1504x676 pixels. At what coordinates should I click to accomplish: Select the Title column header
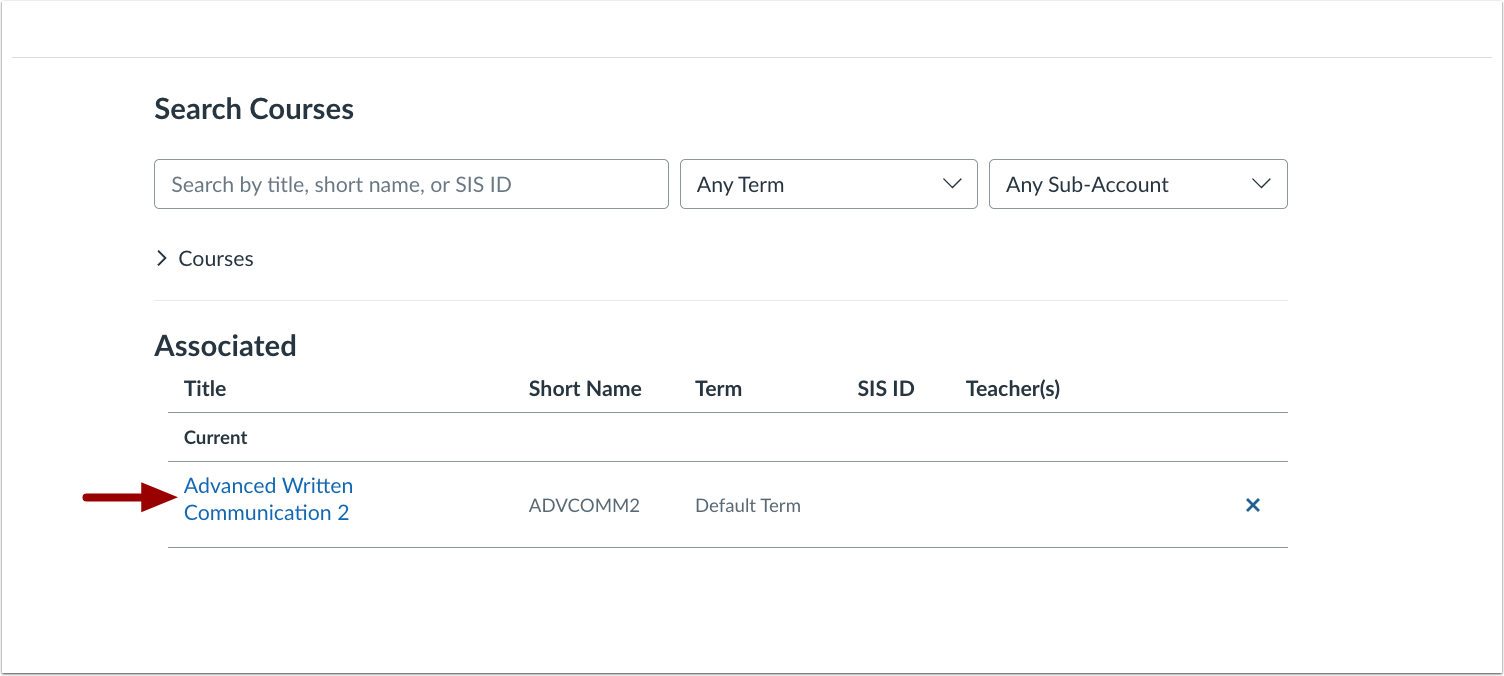[x=204, y=388]
